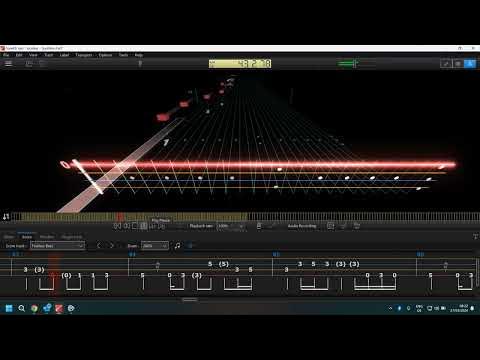Click the Bluetooth icon in system tray

(399, 308)
